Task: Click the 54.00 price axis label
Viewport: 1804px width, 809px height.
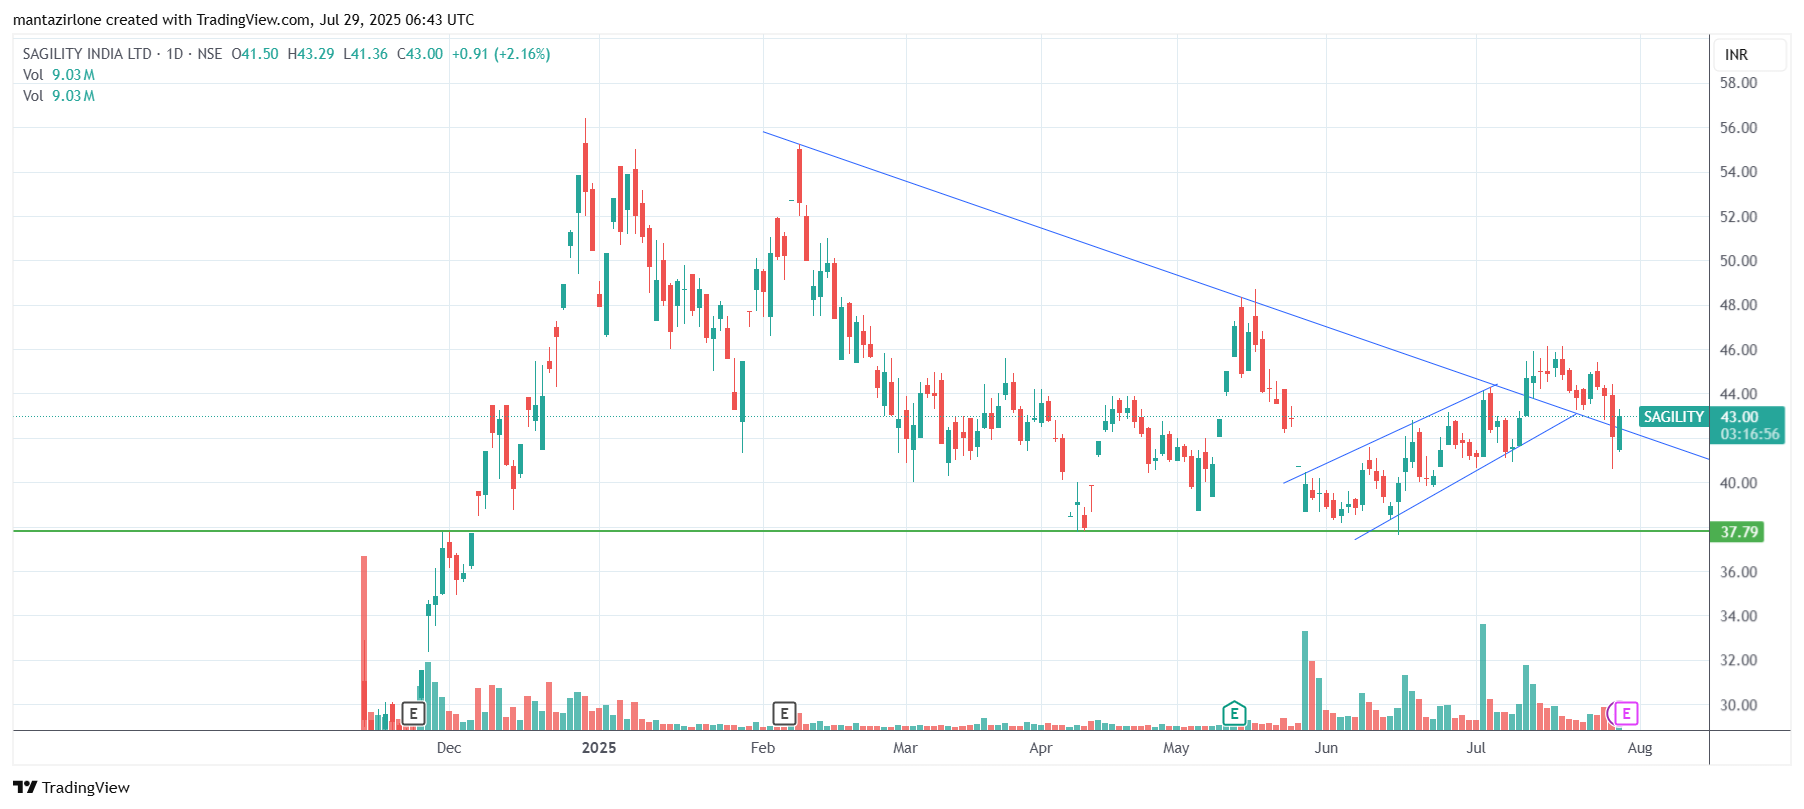Action: point(1738,172)
